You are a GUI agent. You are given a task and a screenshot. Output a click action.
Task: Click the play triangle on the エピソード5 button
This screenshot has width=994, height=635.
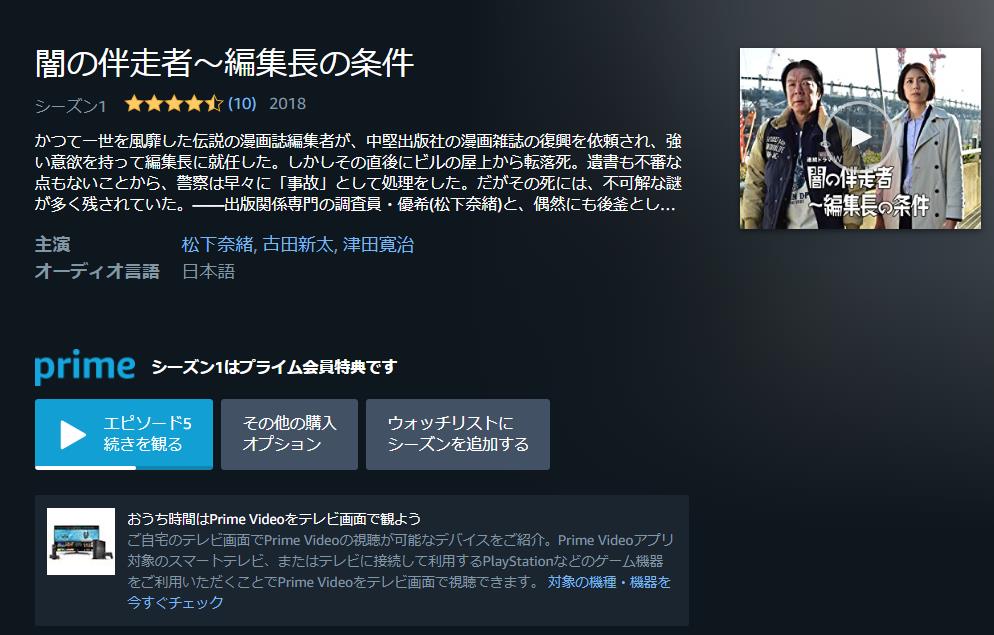click(73, 435)
